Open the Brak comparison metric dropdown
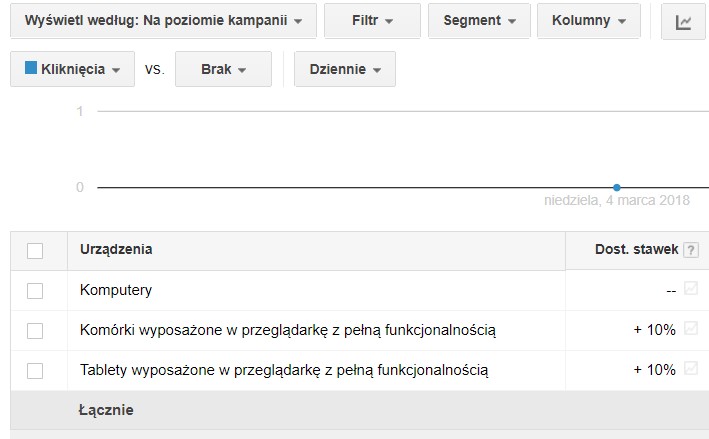The height and width of the screenshot is (439, 709). click(x=223, y=70)
